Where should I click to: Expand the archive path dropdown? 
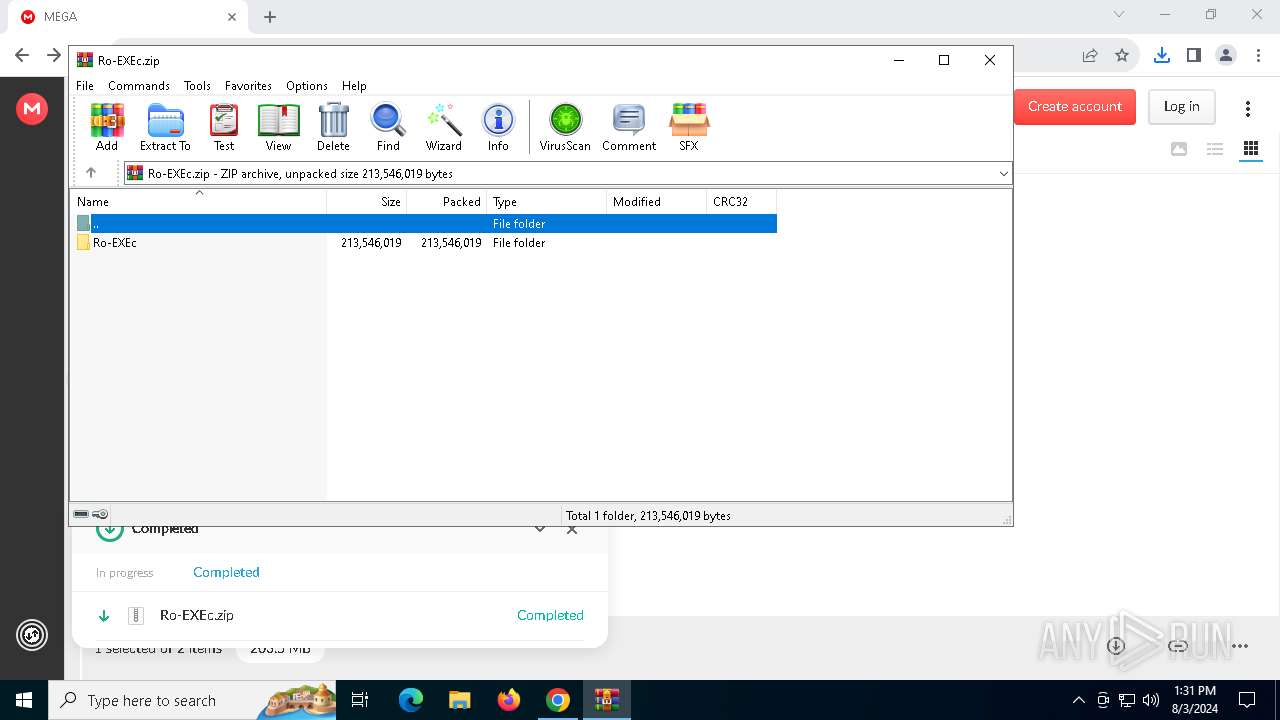click(1003, 173)
